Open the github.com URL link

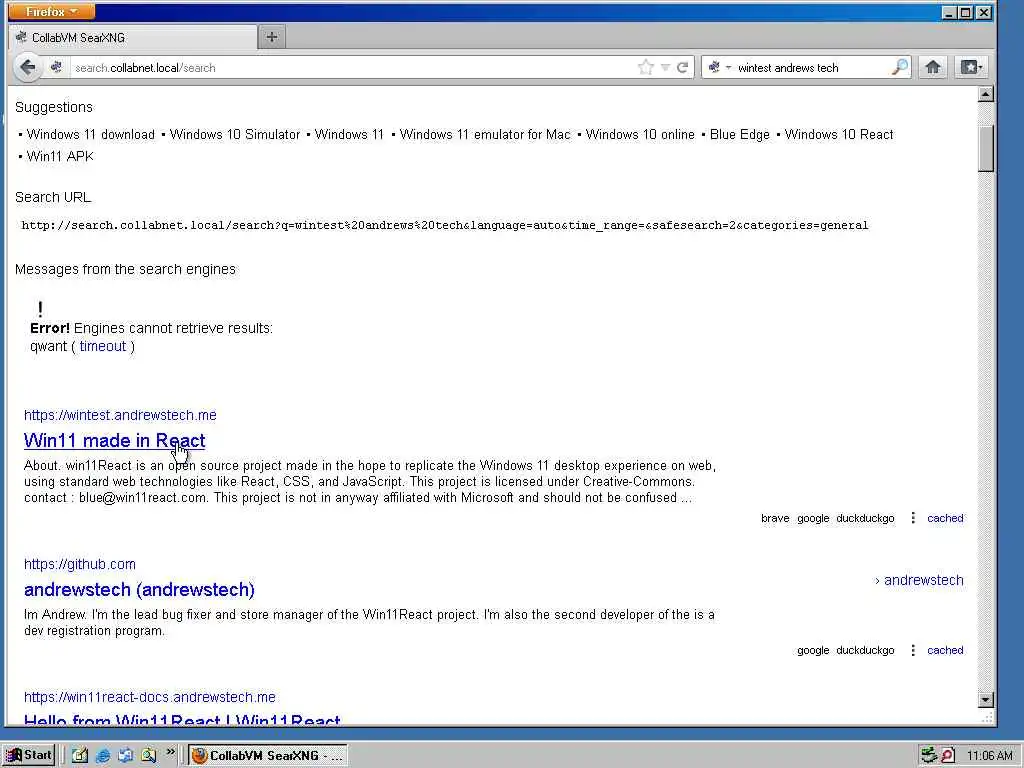(x=80, y=564)
